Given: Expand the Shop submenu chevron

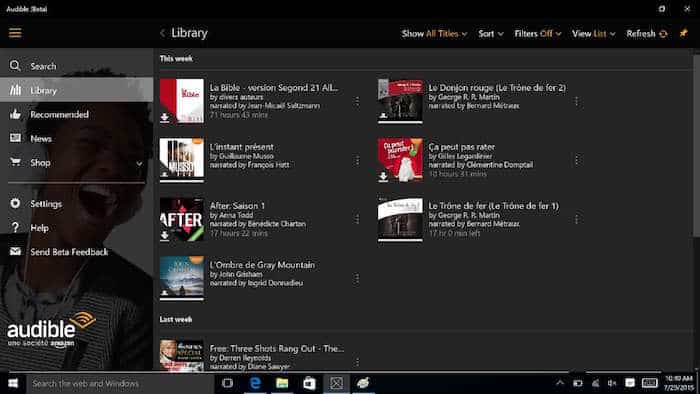Looking at the screenshot, I should (139, 163).
